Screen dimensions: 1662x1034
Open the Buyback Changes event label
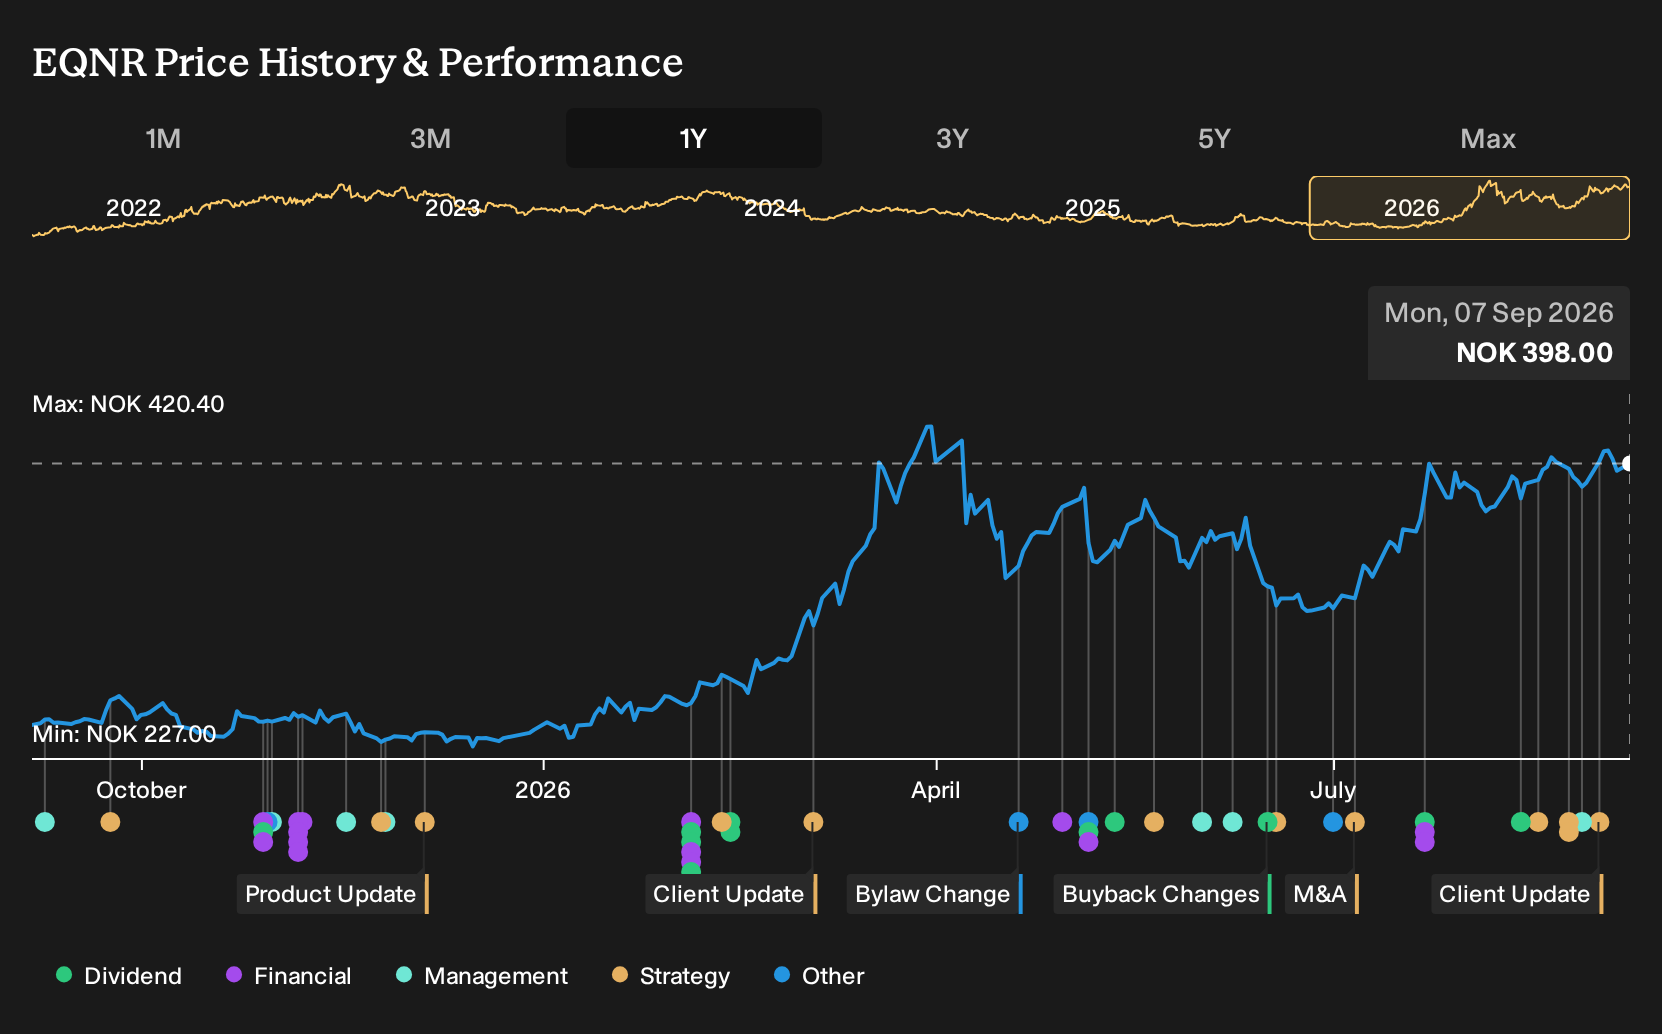pos(1163,894)
